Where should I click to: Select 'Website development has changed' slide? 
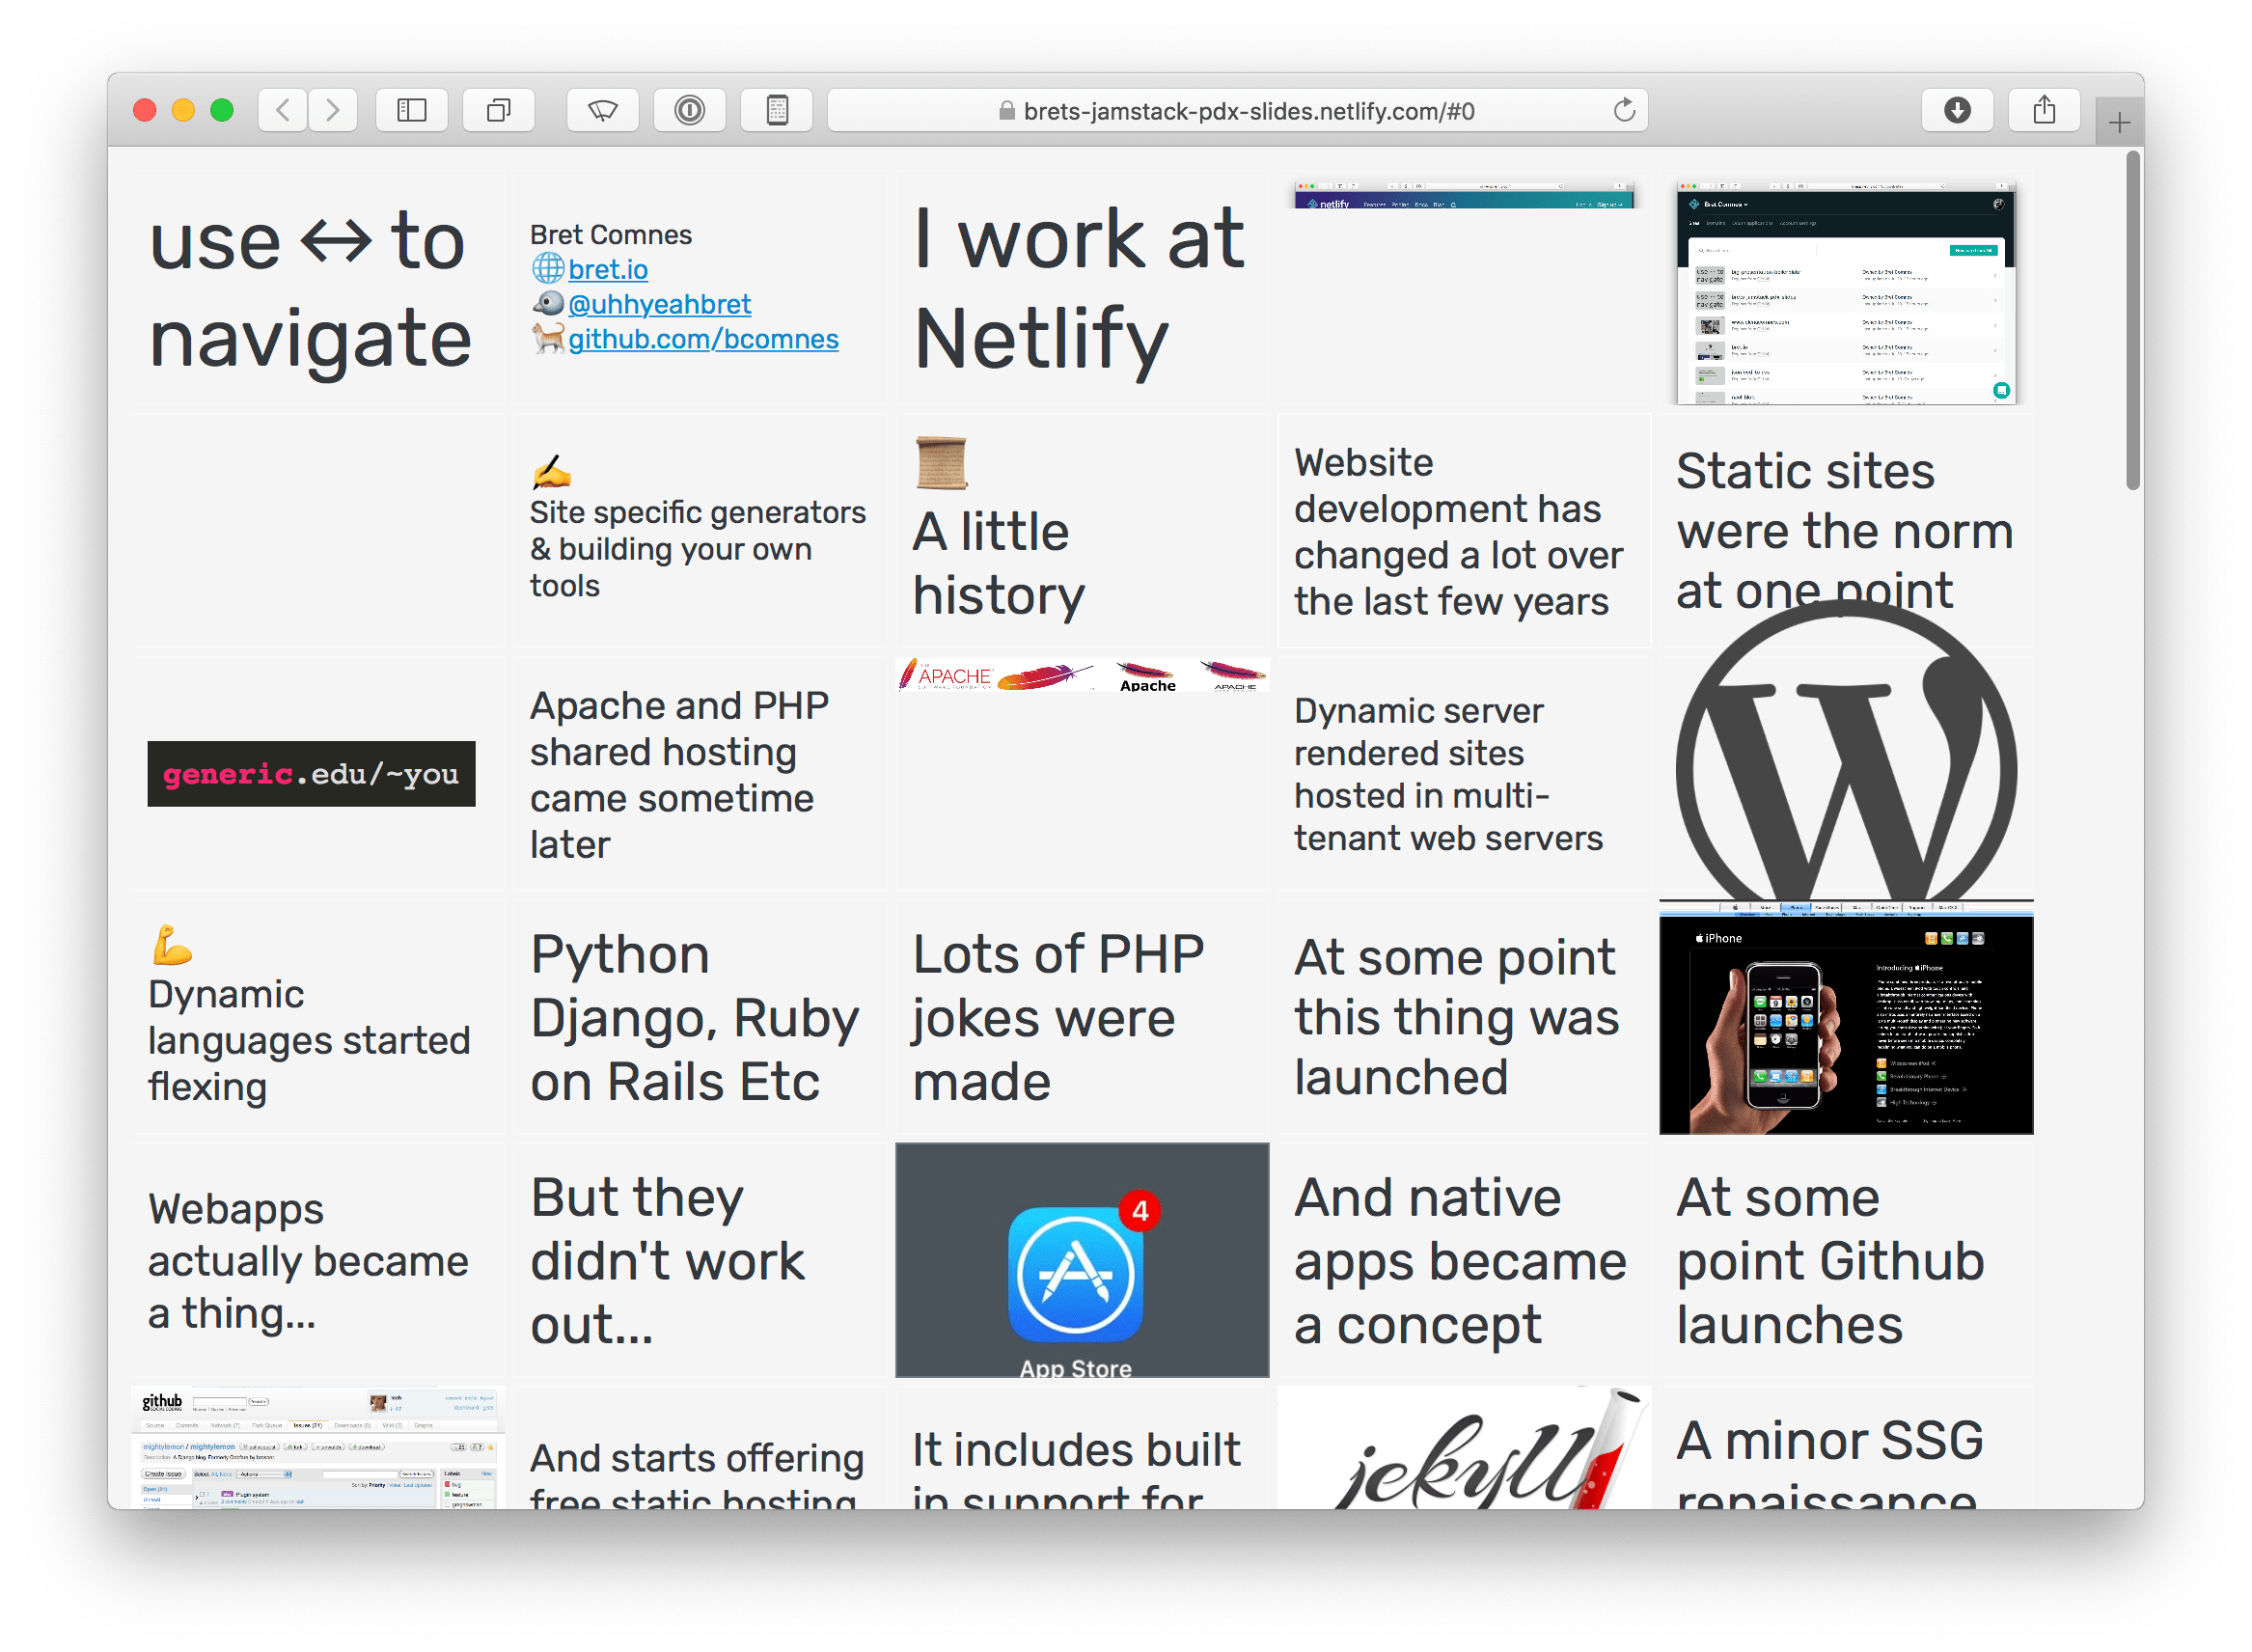coord(1464,530)
